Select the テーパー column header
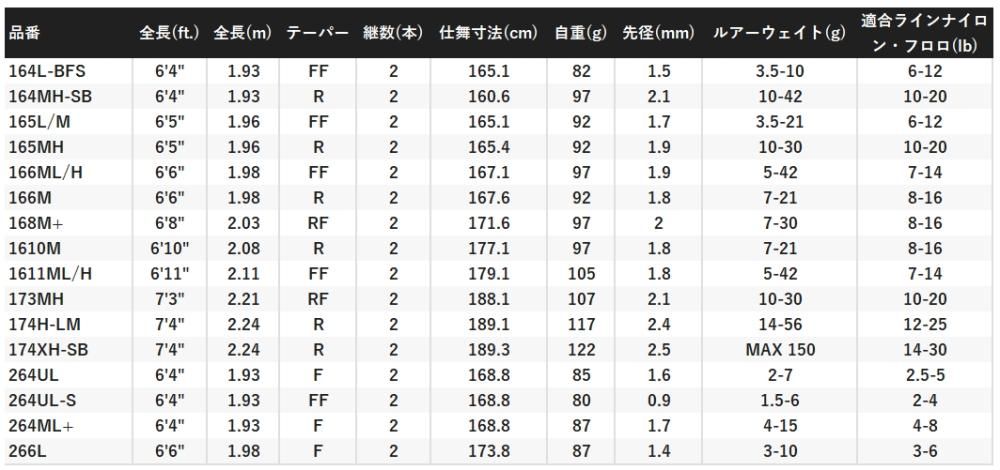The image size is (1000, 470). pyautogui.click(x=318, y=33)
